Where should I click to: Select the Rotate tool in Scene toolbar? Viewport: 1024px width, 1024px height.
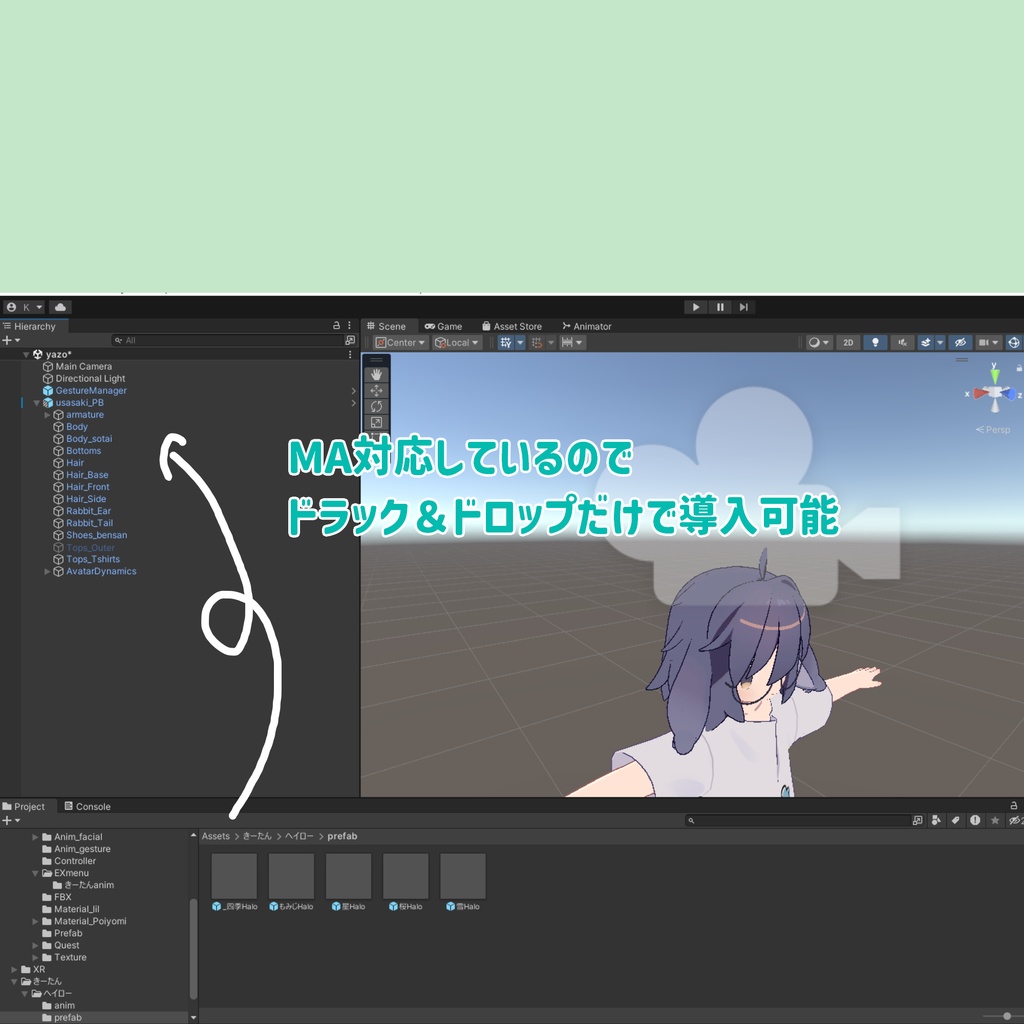click(376, 406)
